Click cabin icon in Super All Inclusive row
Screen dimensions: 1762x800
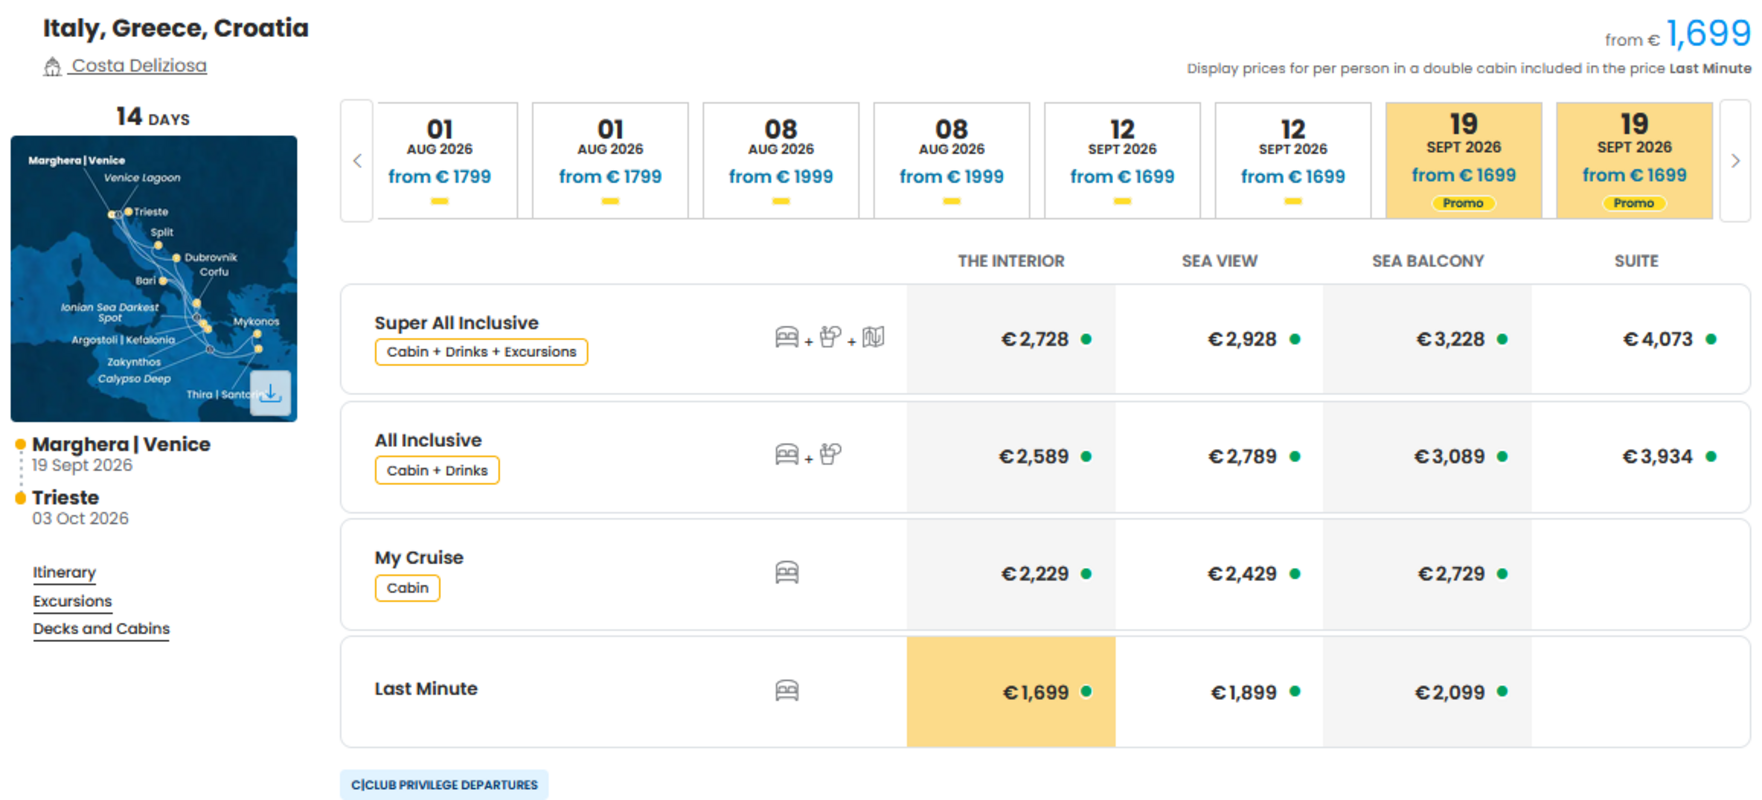click(787, 337)
